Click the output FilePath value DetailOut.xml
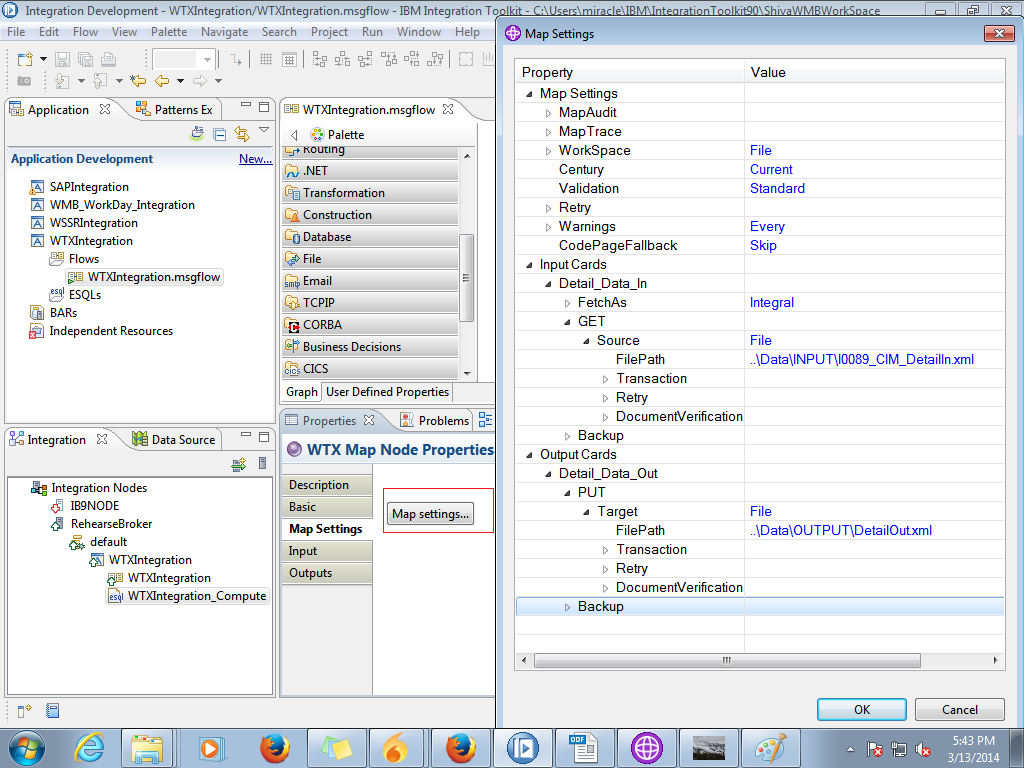This screenshot has width=1024, height=768. tap(840, 530)
